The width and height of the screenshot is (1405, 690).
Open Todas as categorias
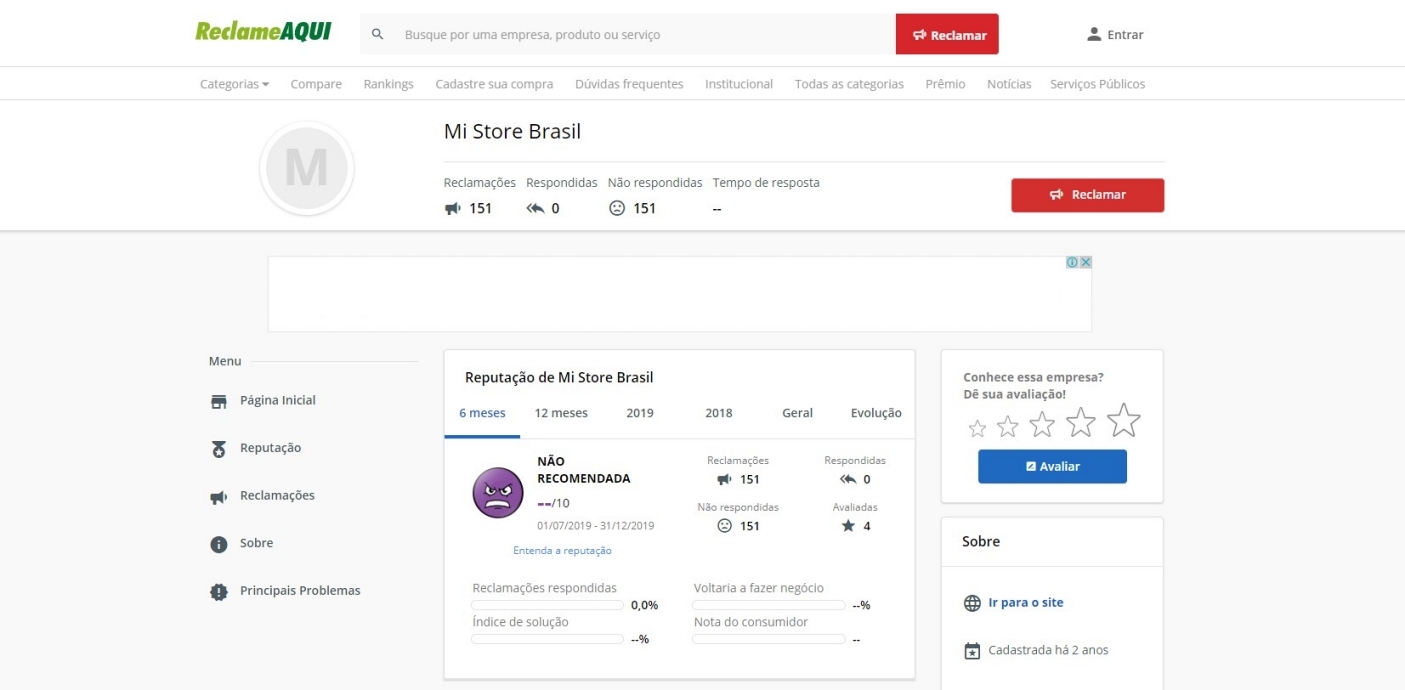[x=849, y=84]
